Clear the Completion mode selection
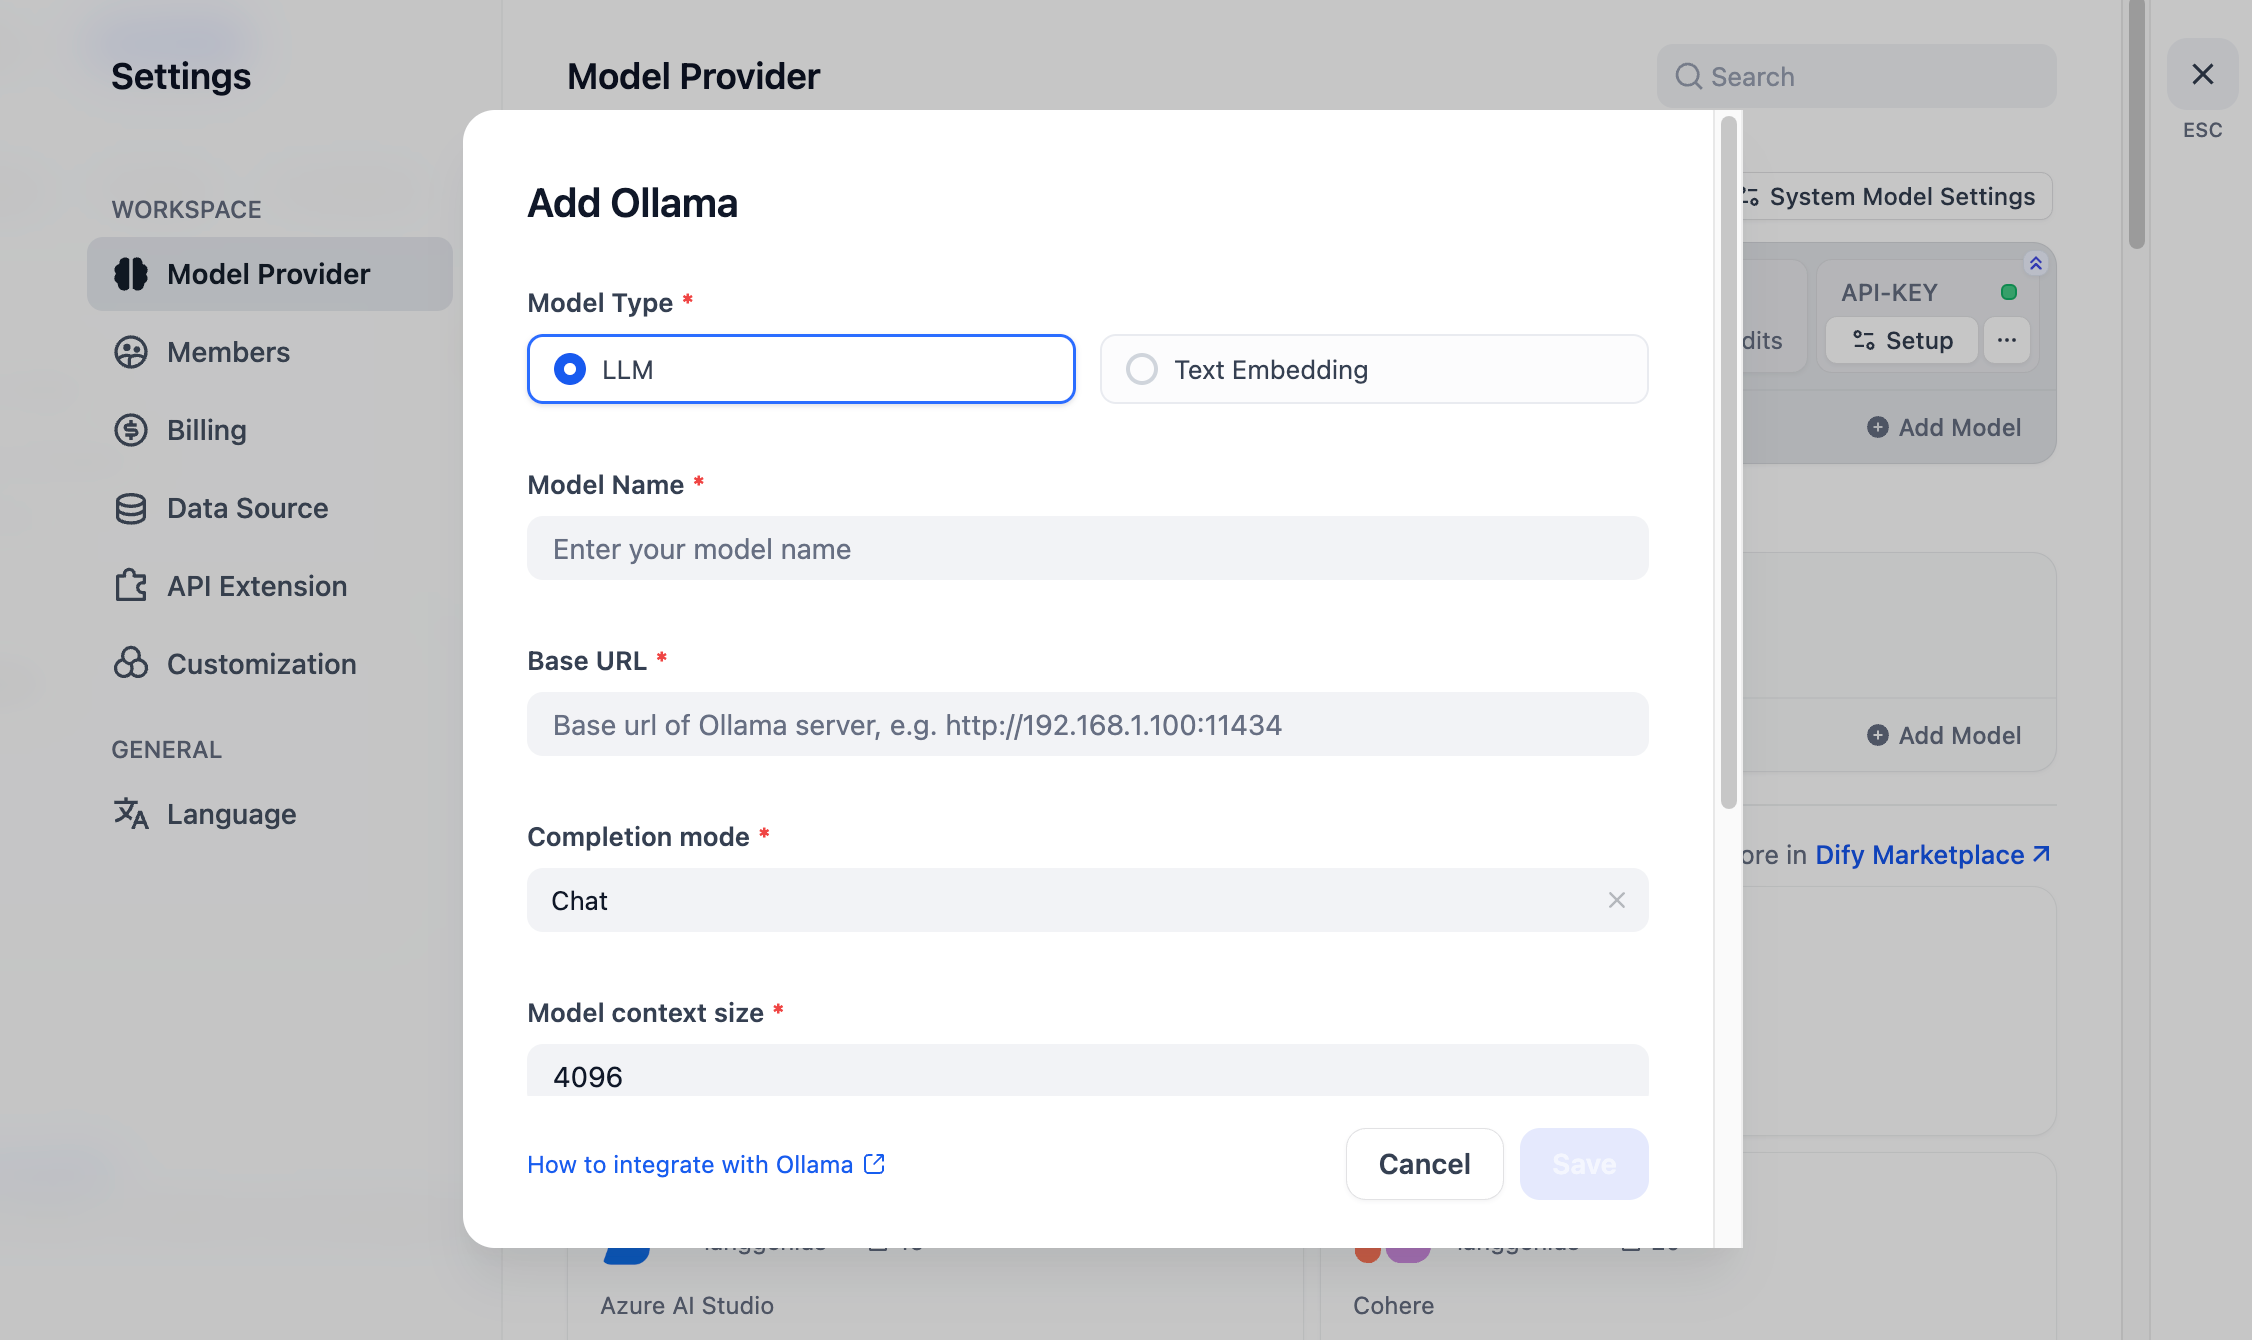The image size is (2252, 1340). pos(1616,900)
